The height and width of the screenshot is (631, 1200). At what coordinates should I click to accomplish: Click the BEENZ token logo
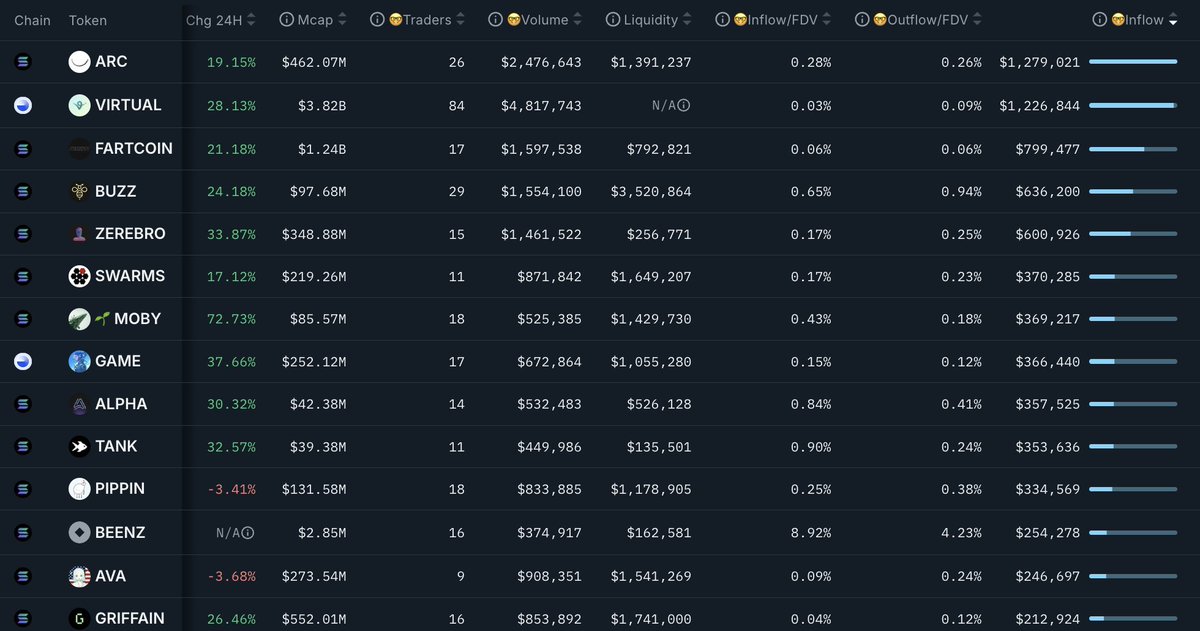click(x=79, y=532)
